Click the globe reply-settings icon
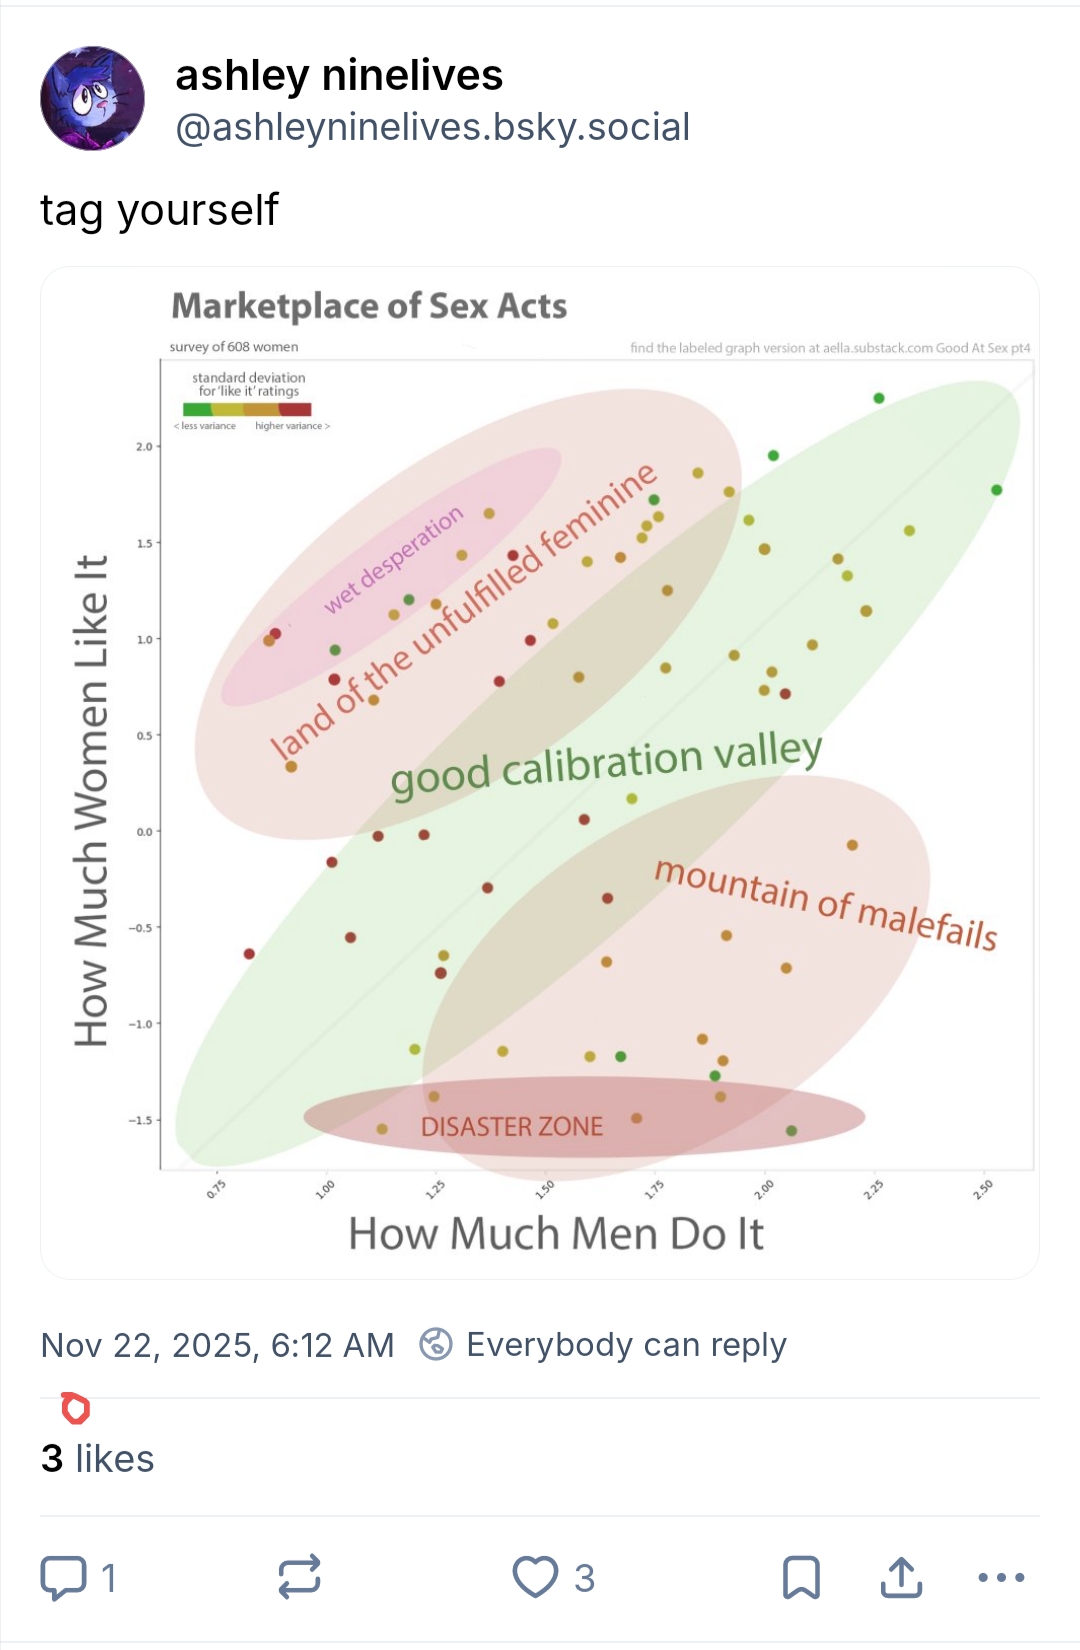The height and width of the screenshot is (1650, 1080). tap(436, 1344)
